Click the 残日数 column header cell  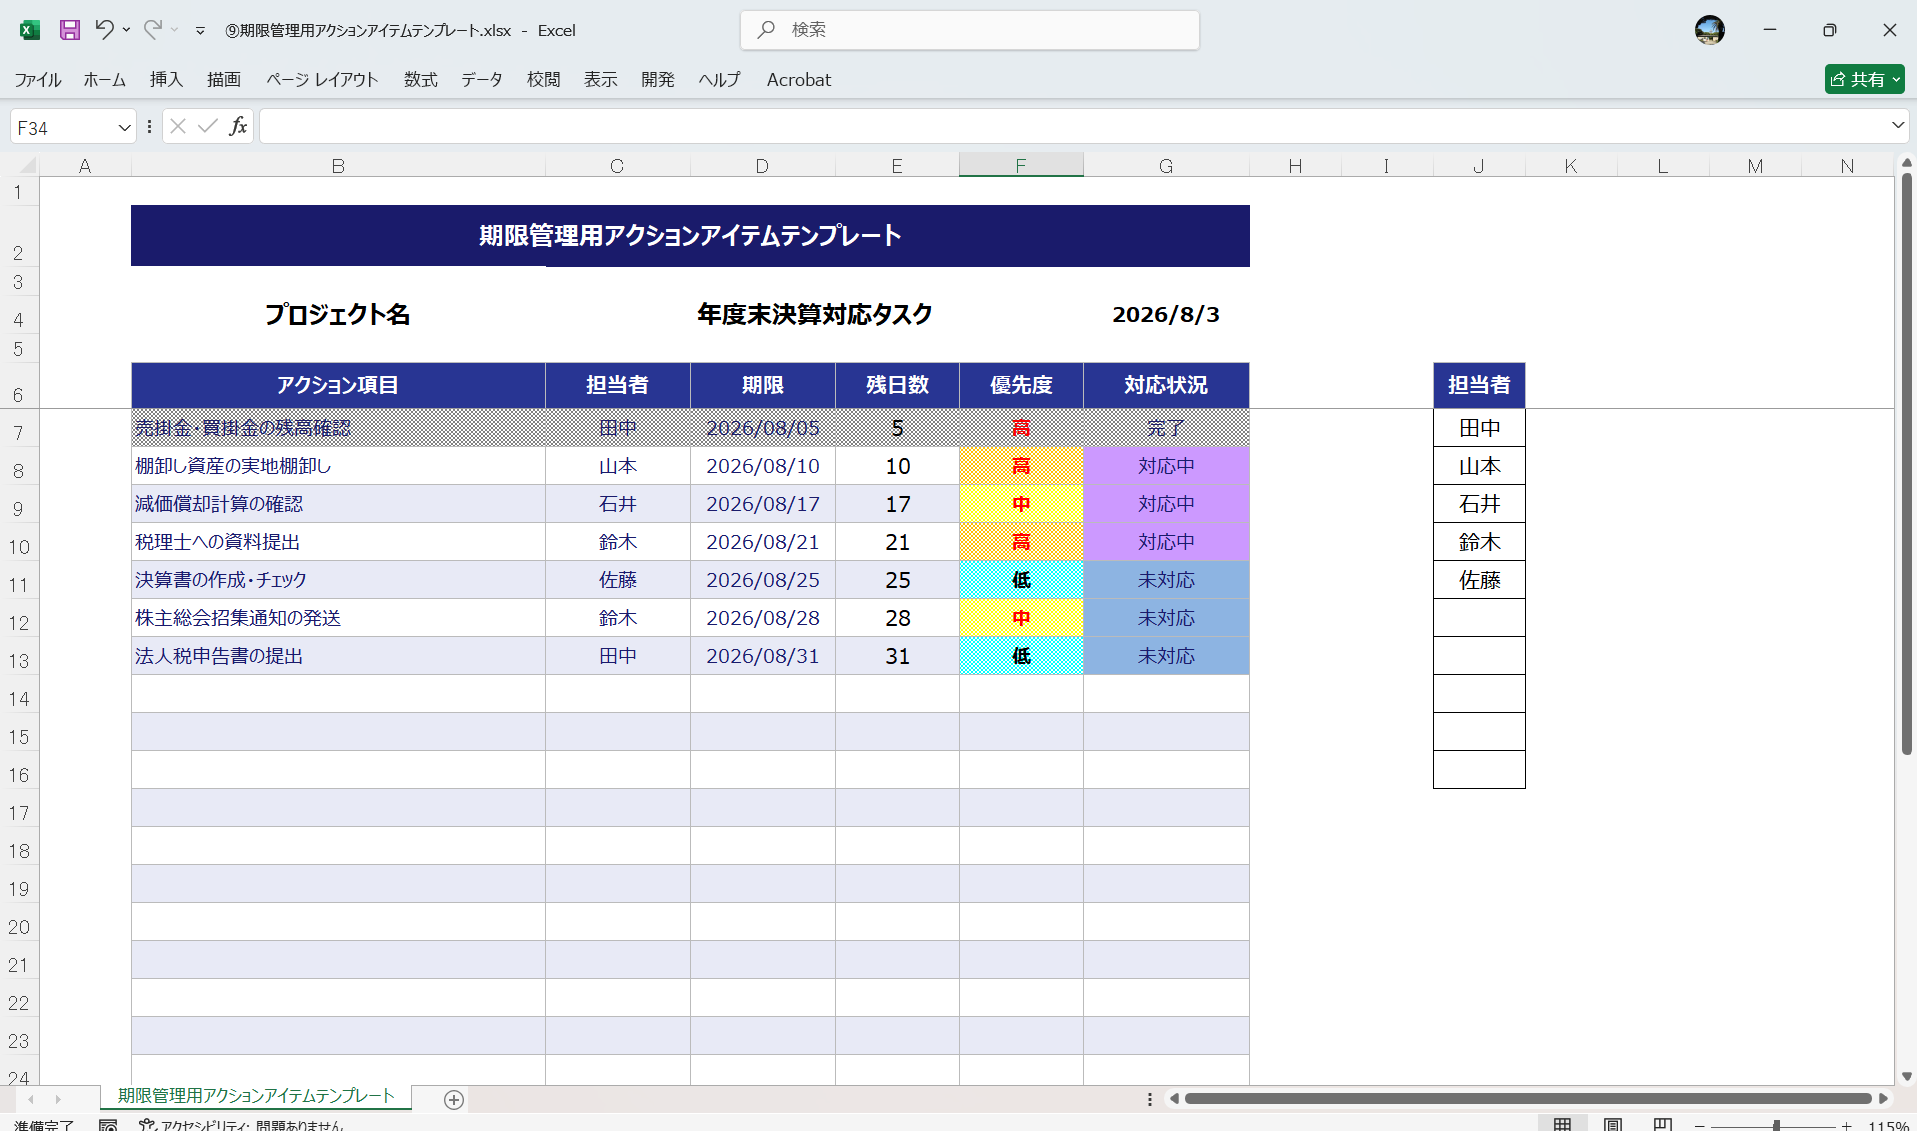[897, 385]
